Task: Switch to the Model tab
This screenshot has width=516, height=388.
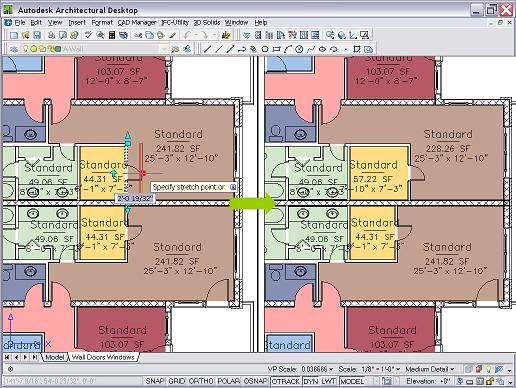Action: (x=54, y=357)
